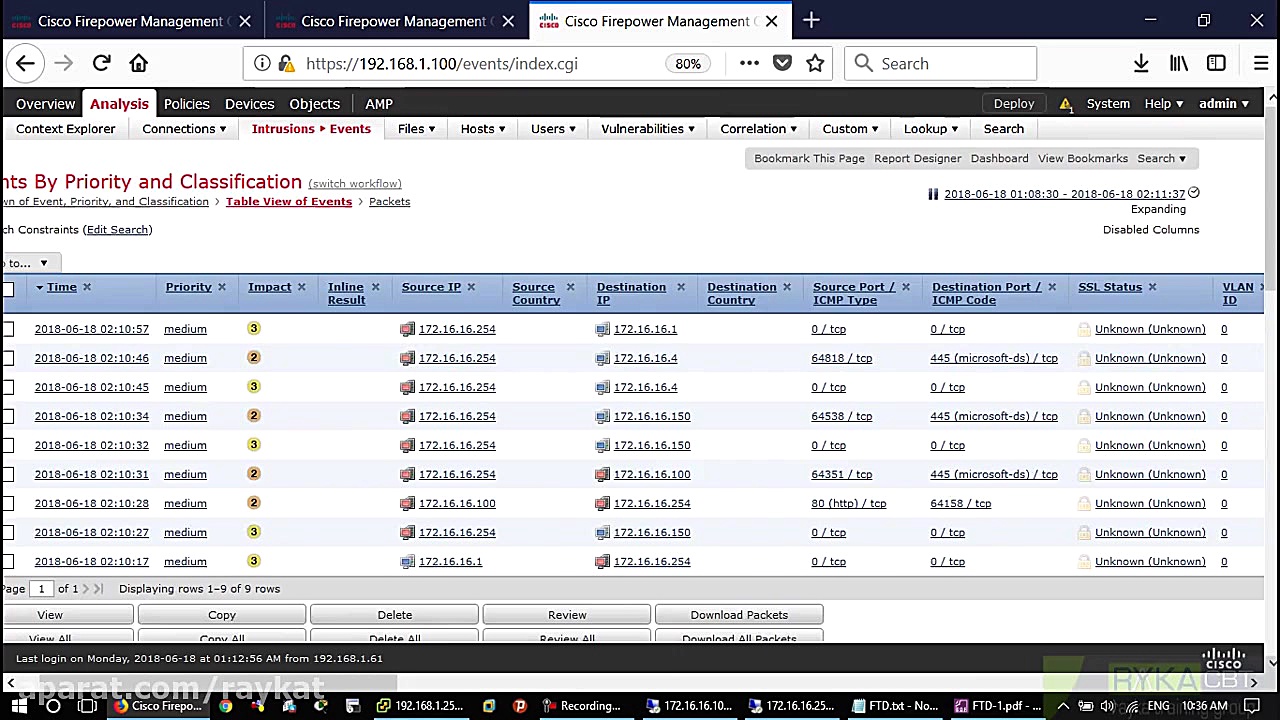Remove the Source Country column
The width and height of the screenshot is (1280, 720).
tap(570, 287)
